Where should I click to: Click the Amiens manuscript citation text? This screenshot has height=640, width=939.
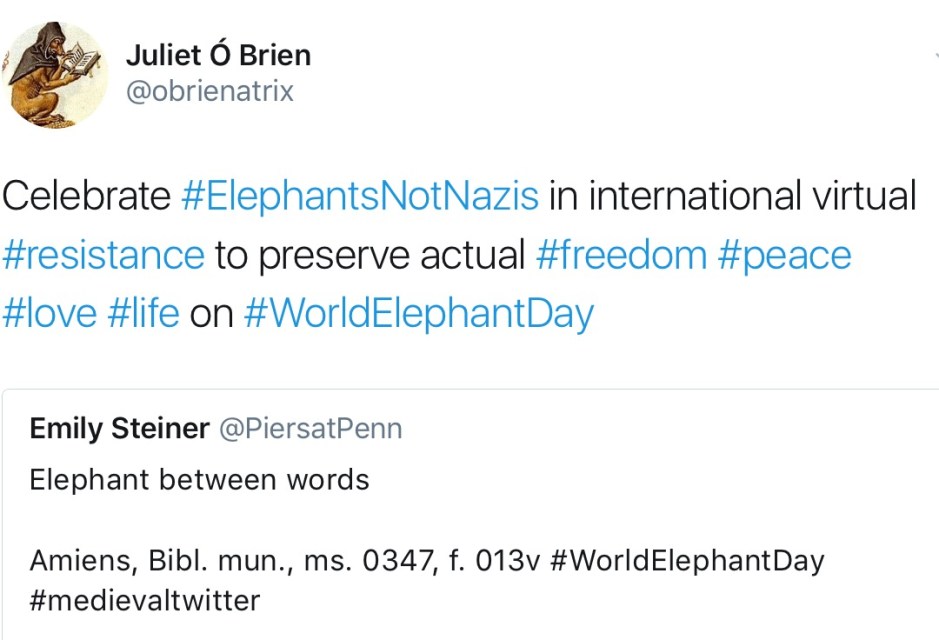click(285, 560)
